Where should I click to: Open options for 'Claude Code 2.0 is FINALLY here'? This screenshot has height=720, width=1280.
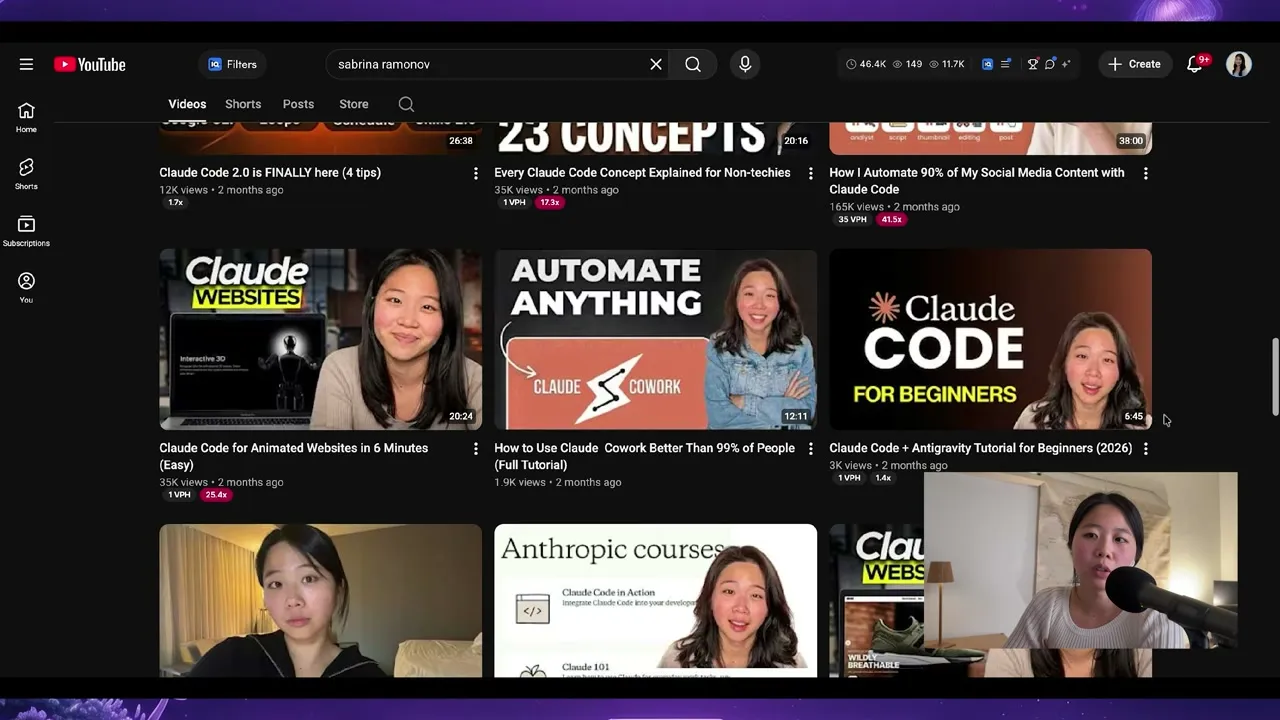476,173
